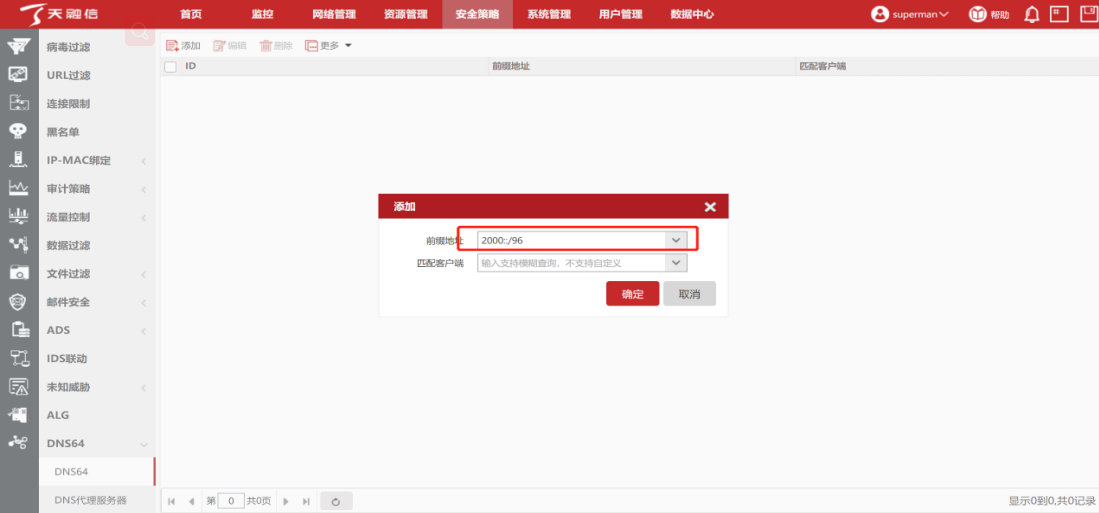Open the 匹配客户端 dropdown arrow
The height and width of the screenshot is (513, 1099).
tap(676, 263)
